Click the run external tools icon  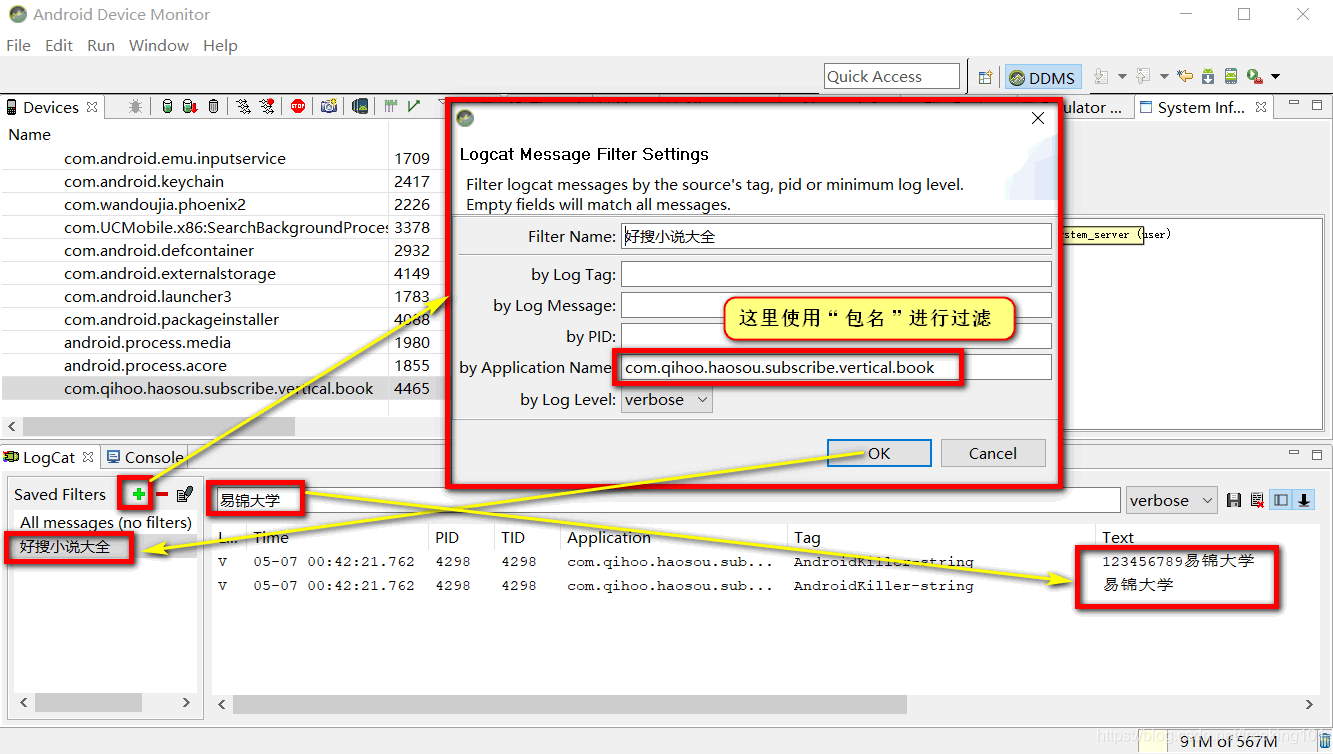coord(1254,76)
